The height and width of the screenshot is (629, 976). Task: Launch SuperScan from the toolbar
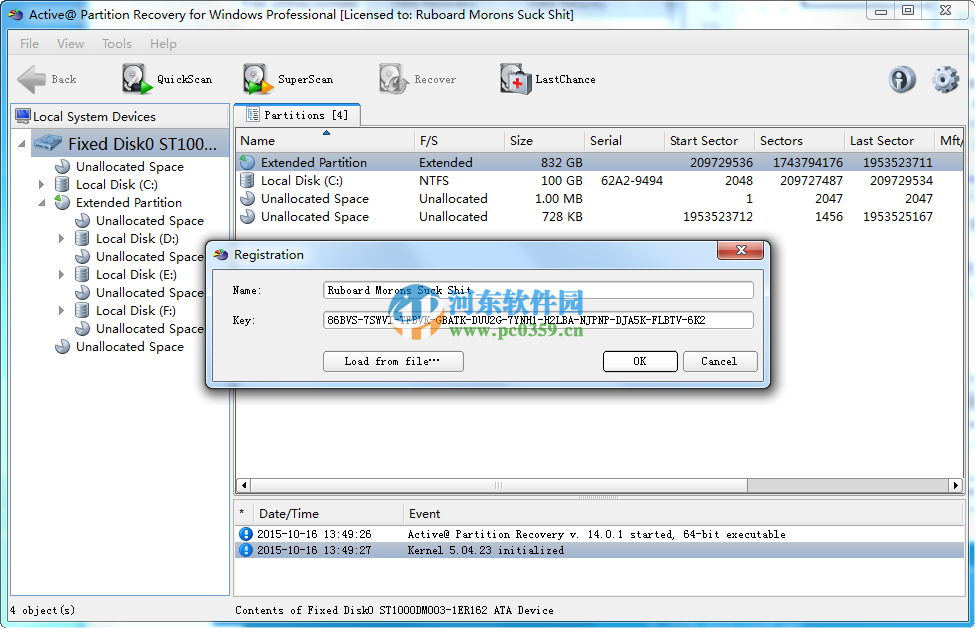[x=285, y=78]
